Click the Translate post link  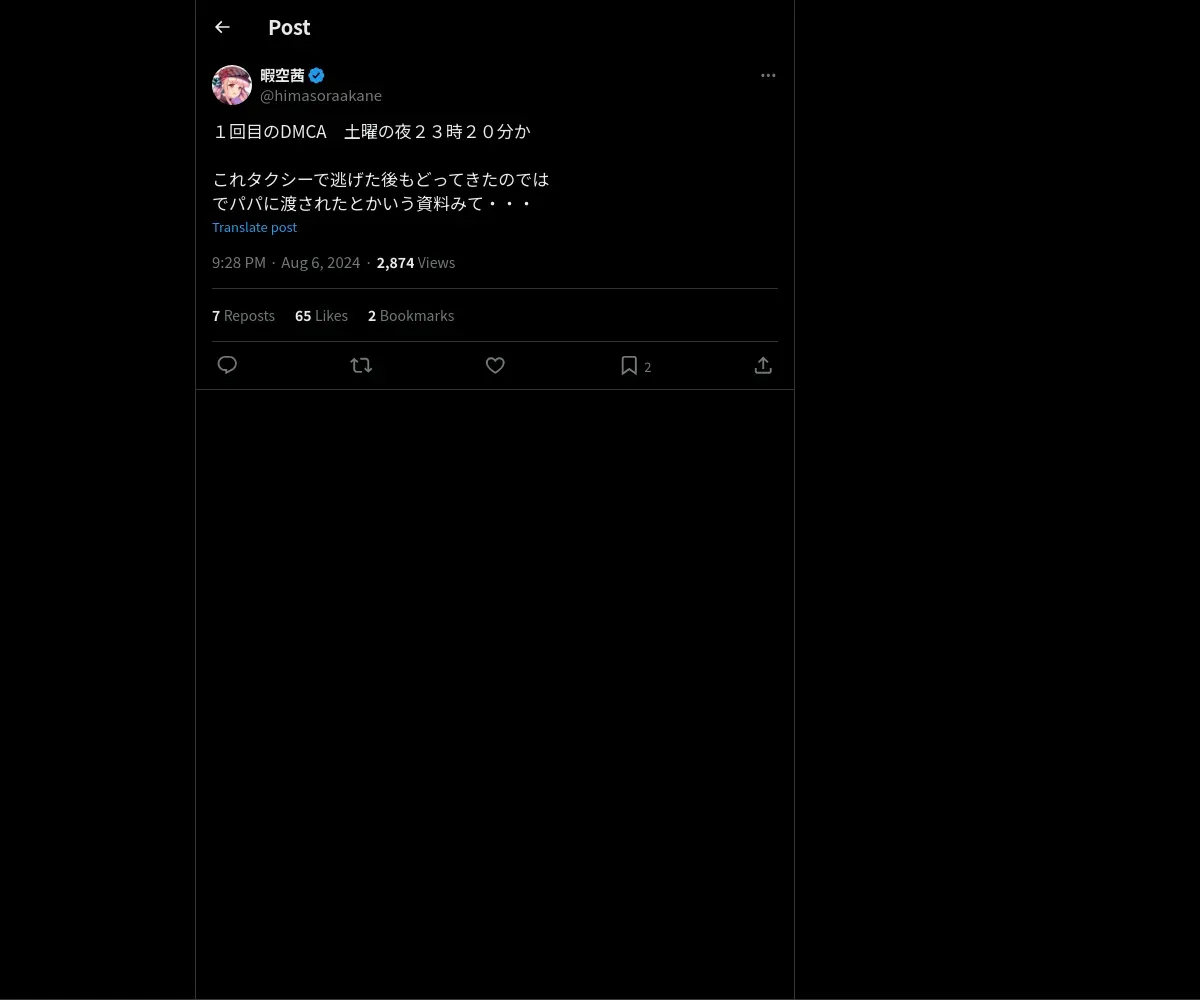(x=254, y=227)
